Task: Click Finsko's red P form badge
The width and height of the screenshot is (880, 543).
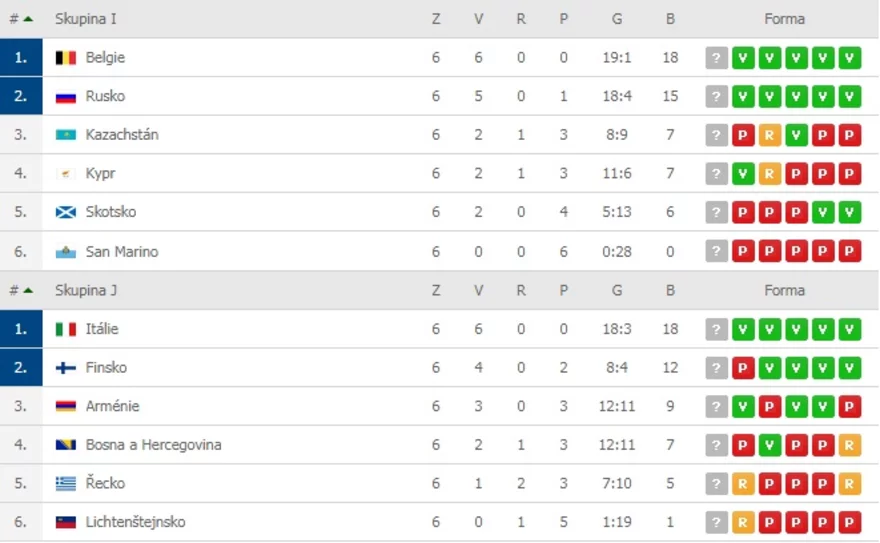Action: (x=742, y=368)
